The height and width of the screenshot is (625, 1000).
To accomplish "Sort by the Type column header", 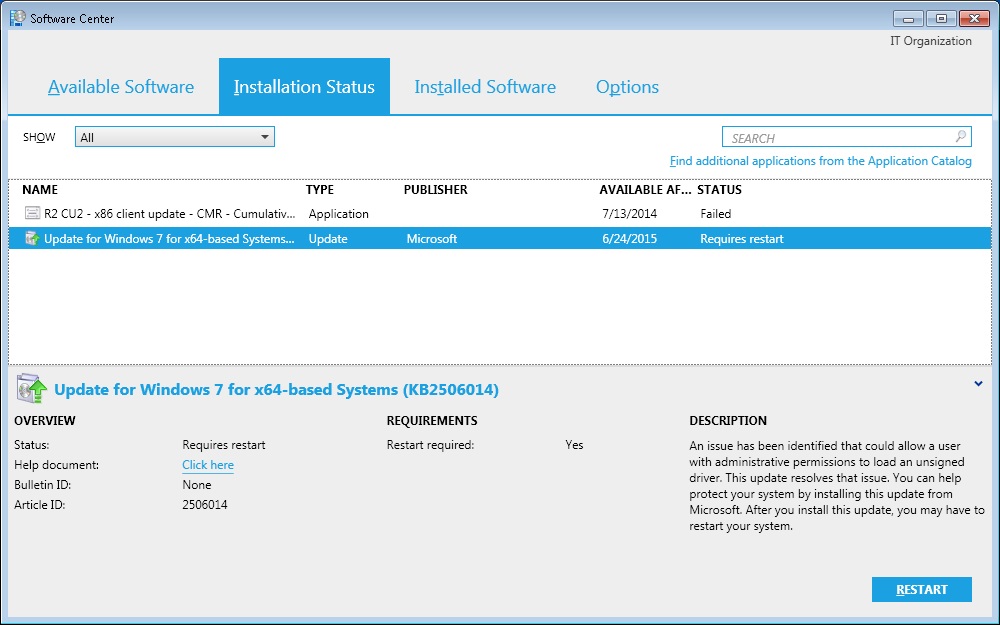I will click(x=320, y=189).
